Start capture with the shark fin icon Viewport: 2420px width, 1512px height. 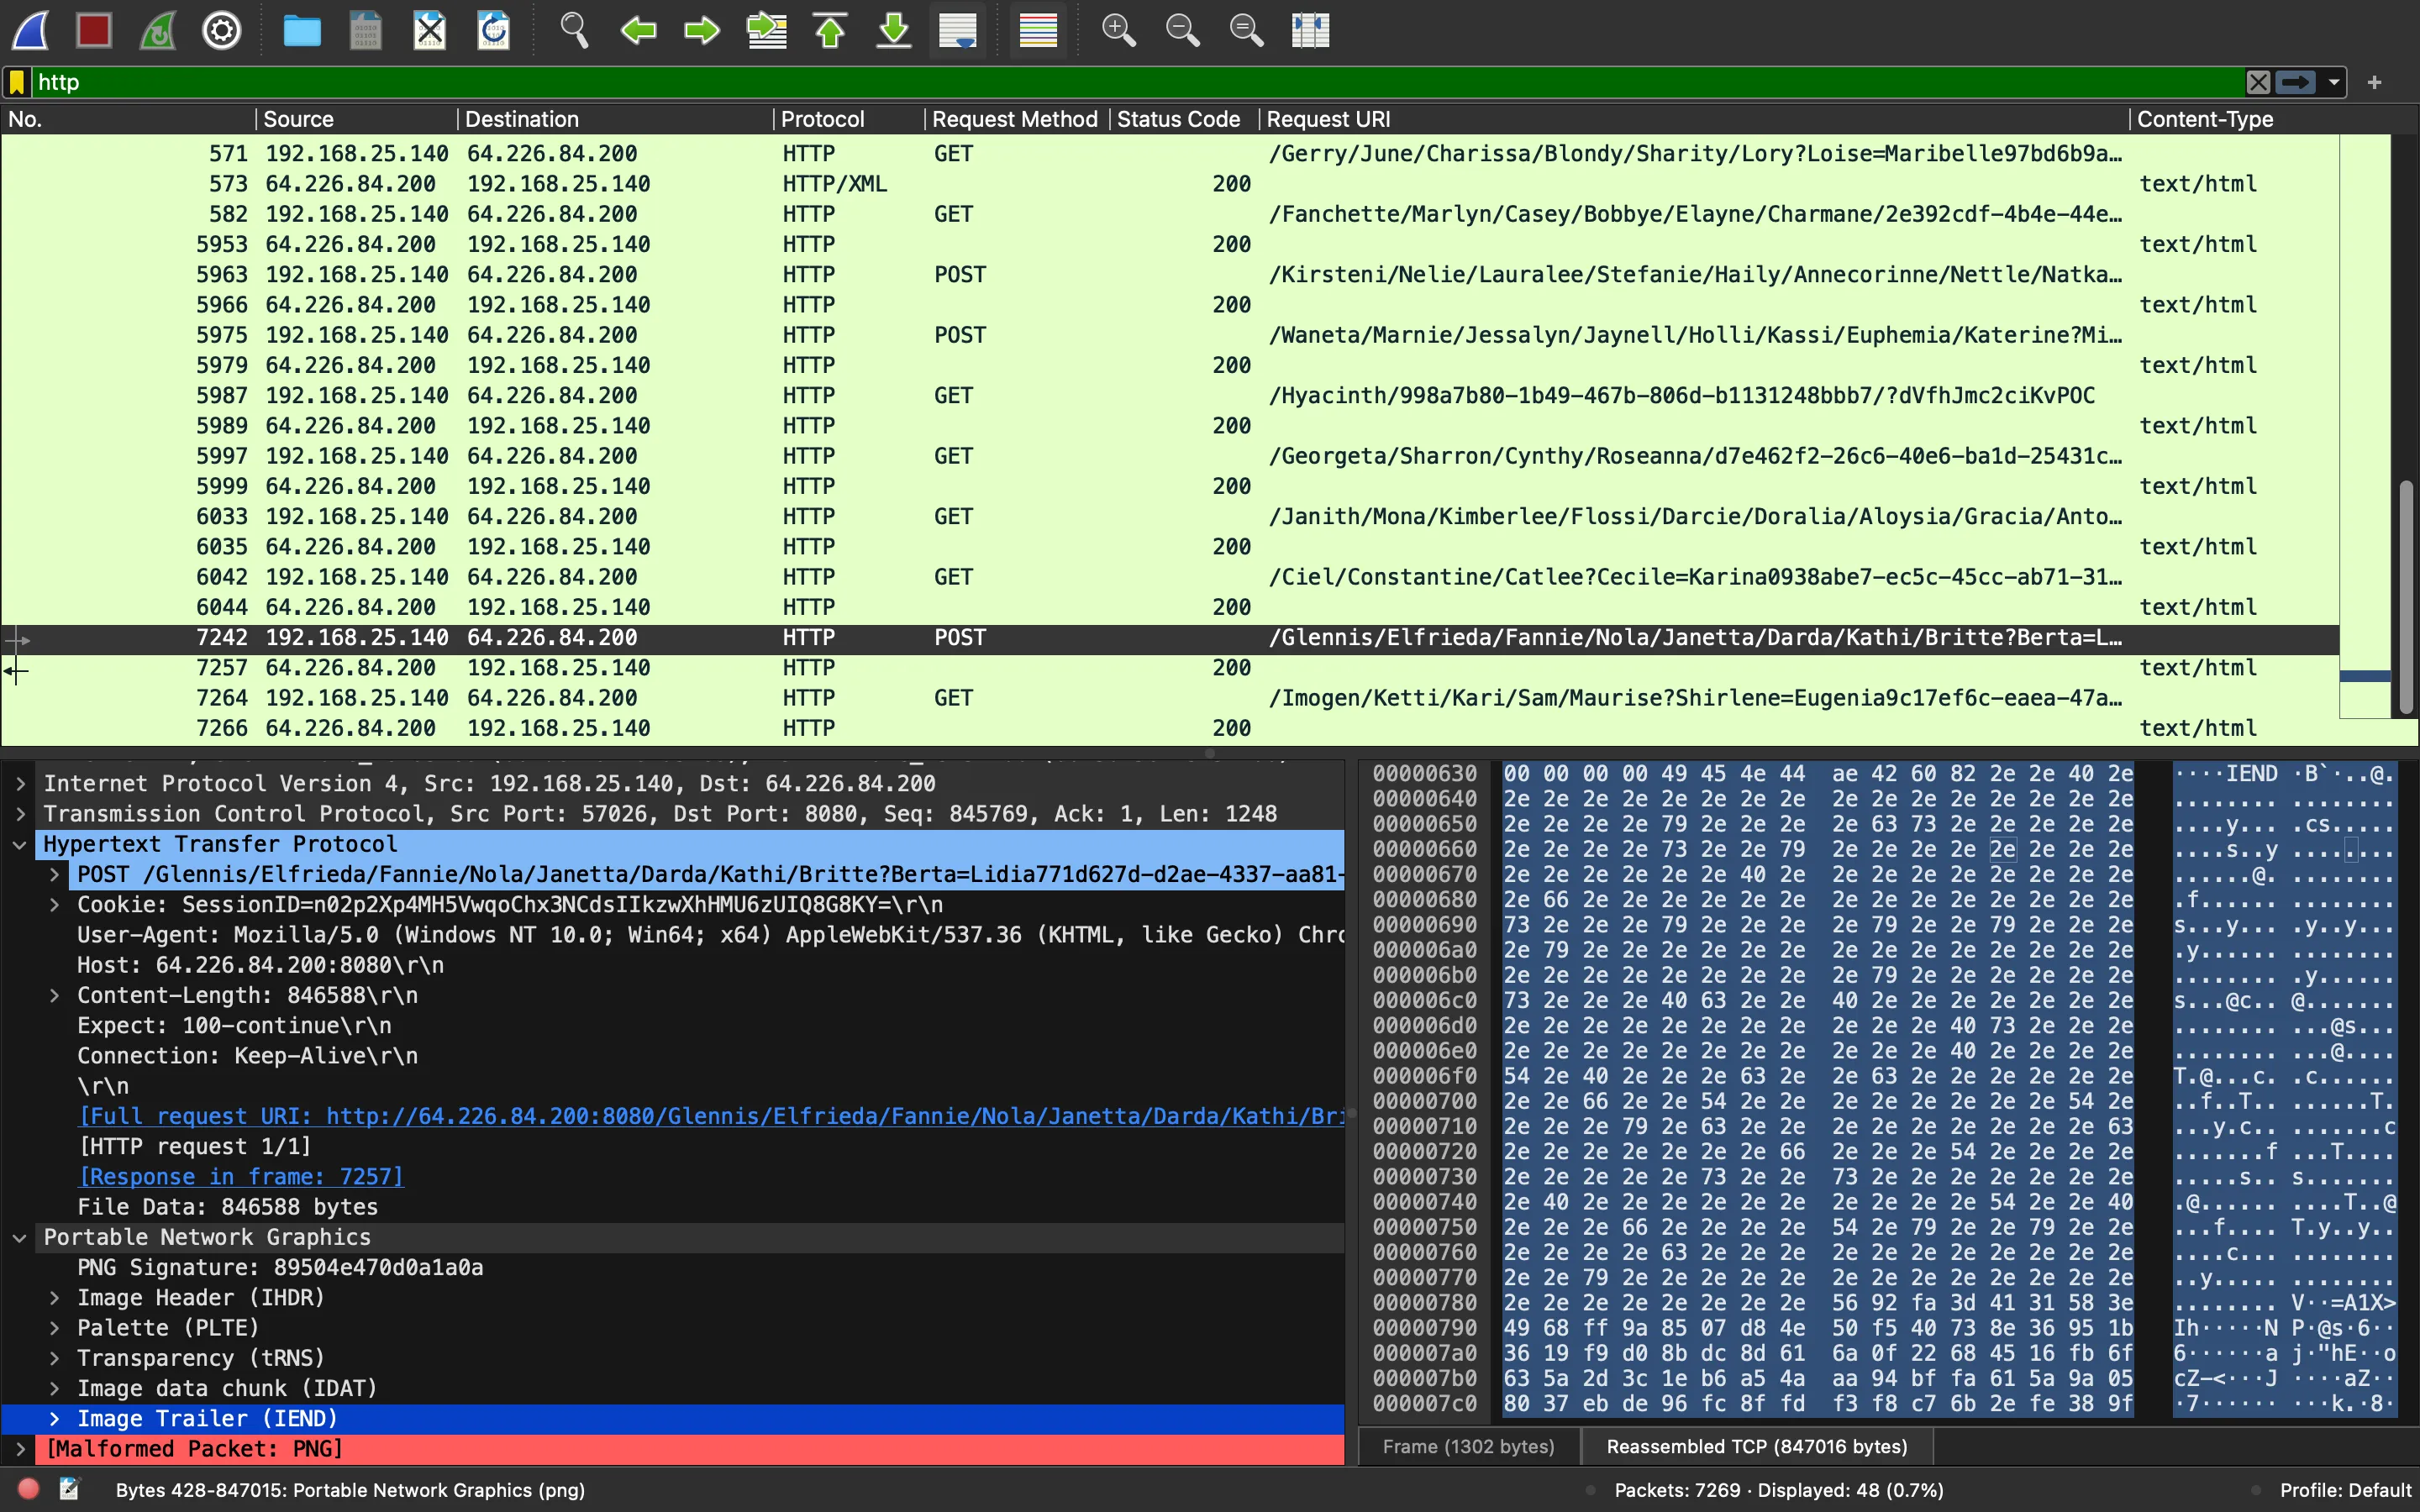point(31,30)
